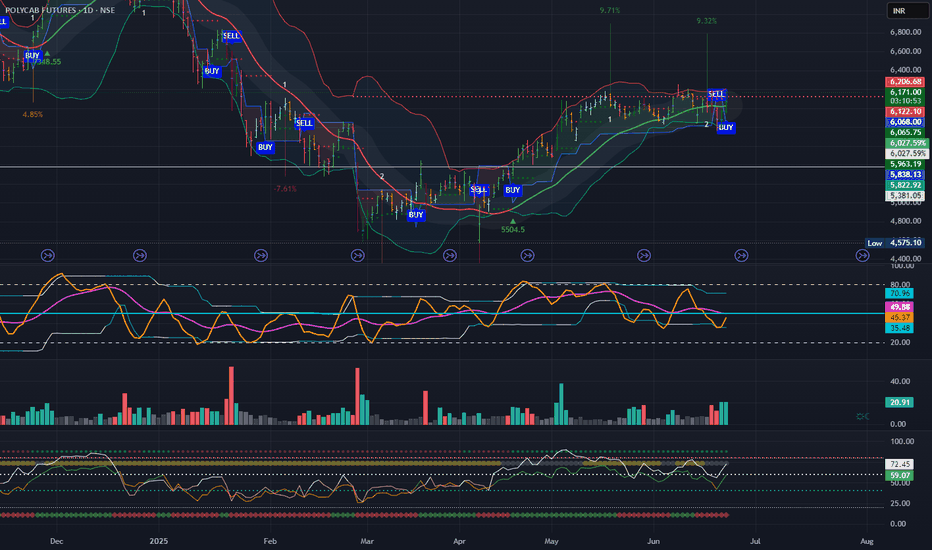Click the orange 4.85% annotation
The width and height of the screenshot is (932, 550).
33,114
